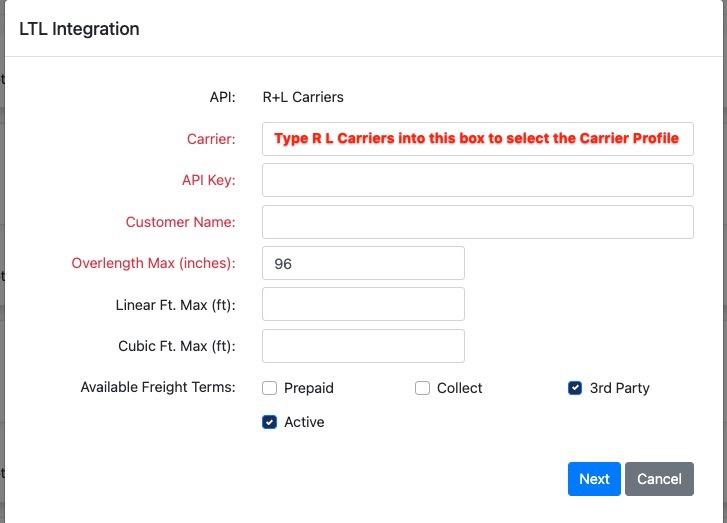Focus the Cubic Ft. Max input
Viewport: 727px width, 523px height.
pos(363,346)
